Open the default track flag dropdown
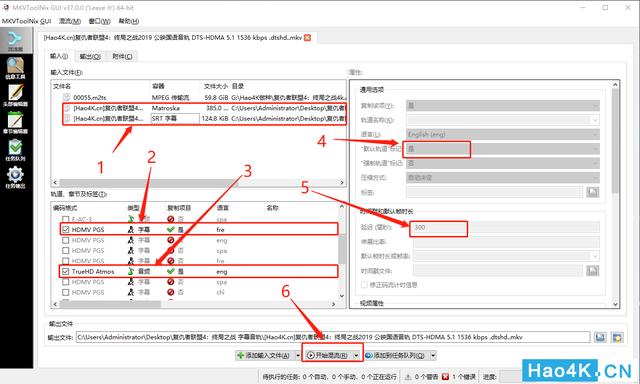 coord(503,149)
